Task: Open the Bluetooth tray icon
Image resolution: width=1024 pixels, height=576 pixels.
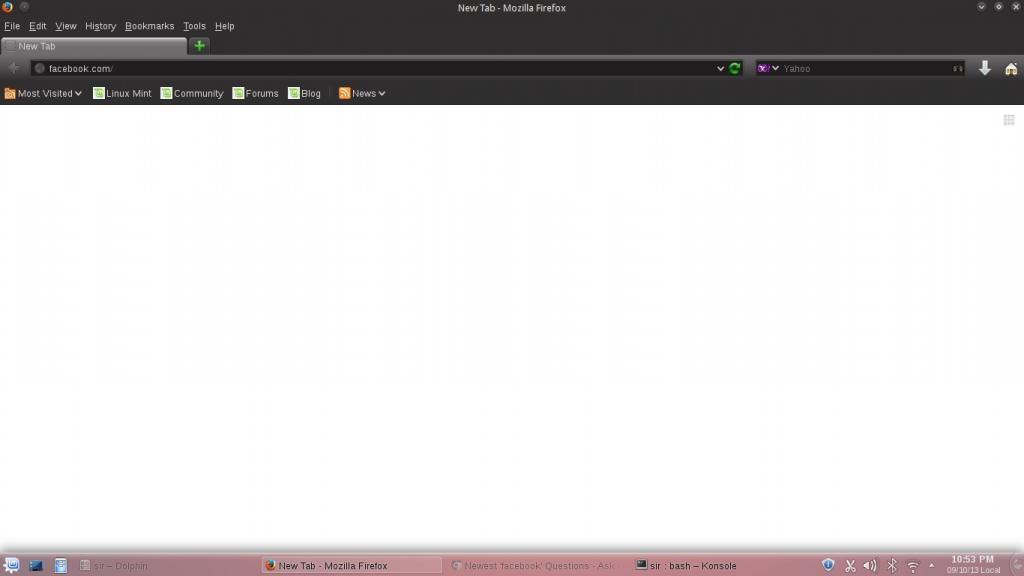Action: click(891, 566)
